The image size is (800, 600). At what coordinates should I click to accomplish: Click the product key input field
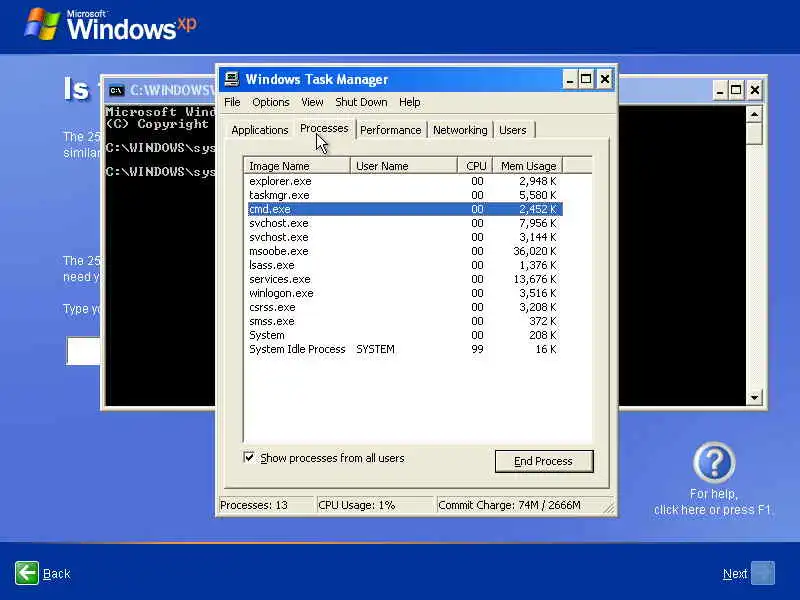[x=84, y=351]
